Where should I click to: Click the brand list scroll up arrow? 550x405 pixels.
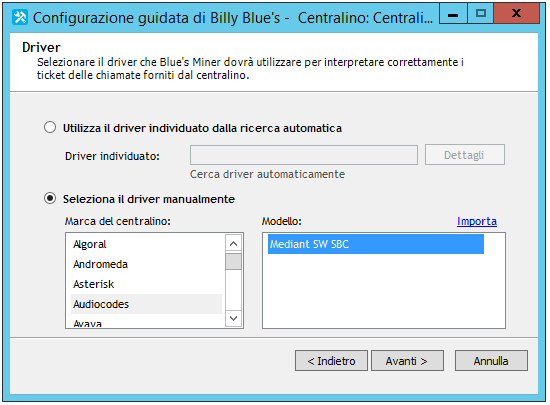coord(233,243)
